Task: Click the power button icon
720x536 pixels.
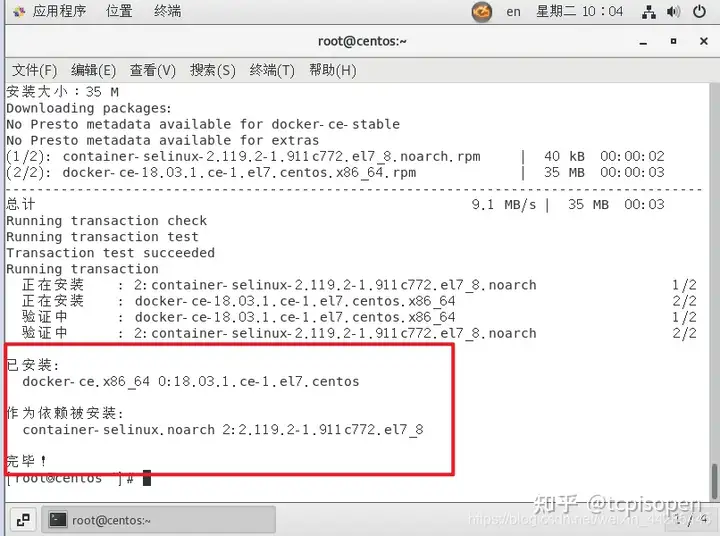Action: tap(699, 11)
